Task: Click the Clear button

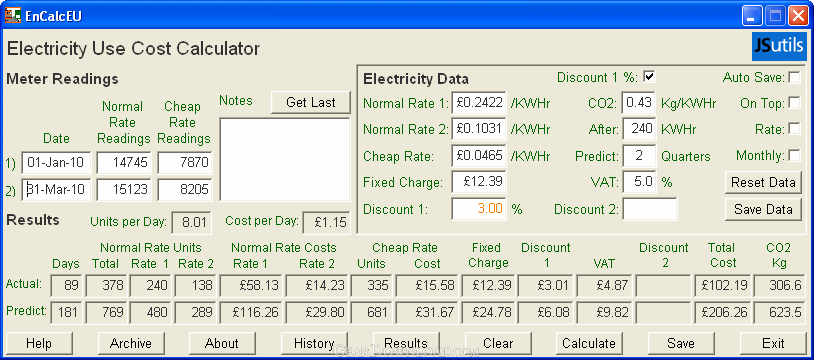Action: pos(498,343)
